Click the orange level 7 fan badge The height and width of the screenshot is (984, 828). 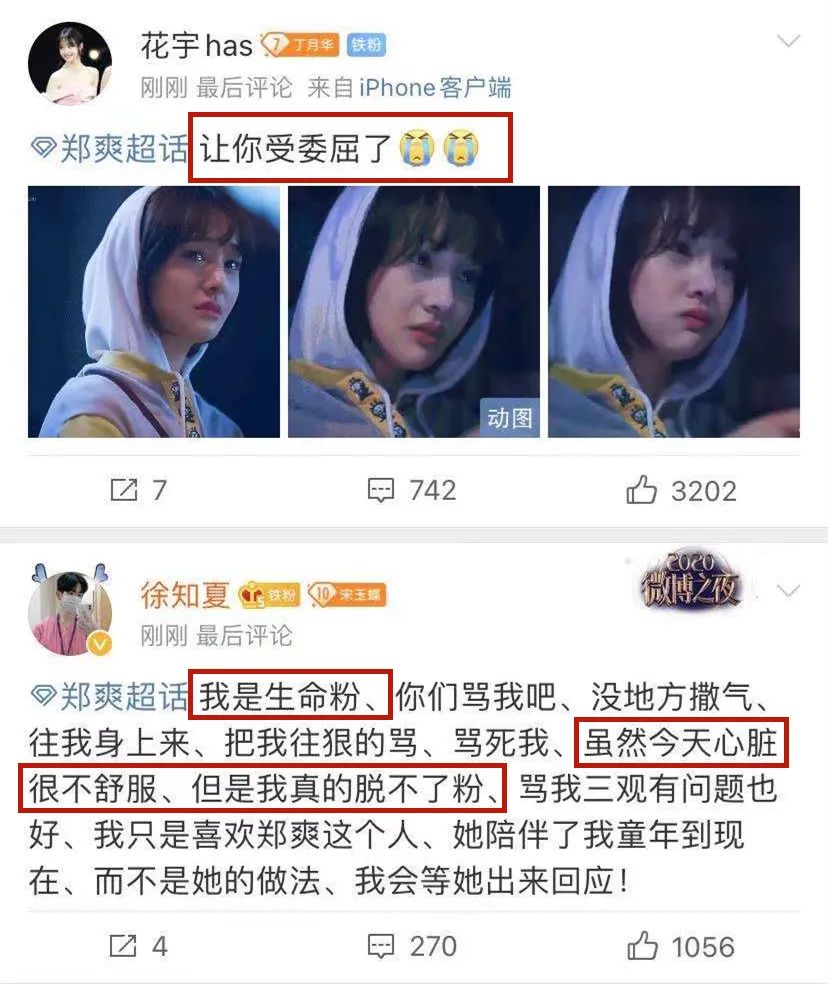[x=300, y=45]
